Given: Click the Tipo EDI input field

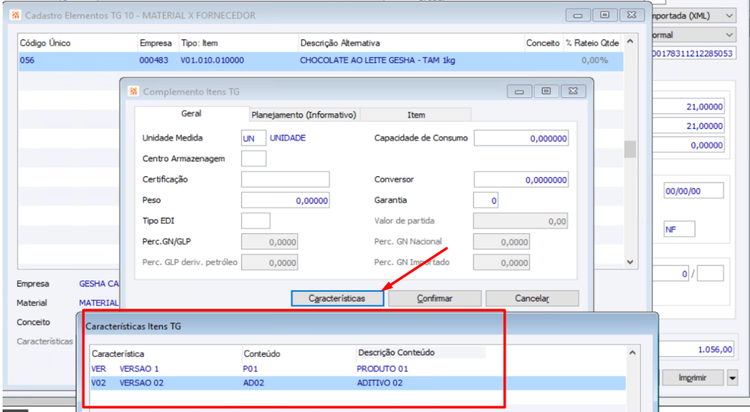Looking at the screenshot, I should tap(255, 221).
